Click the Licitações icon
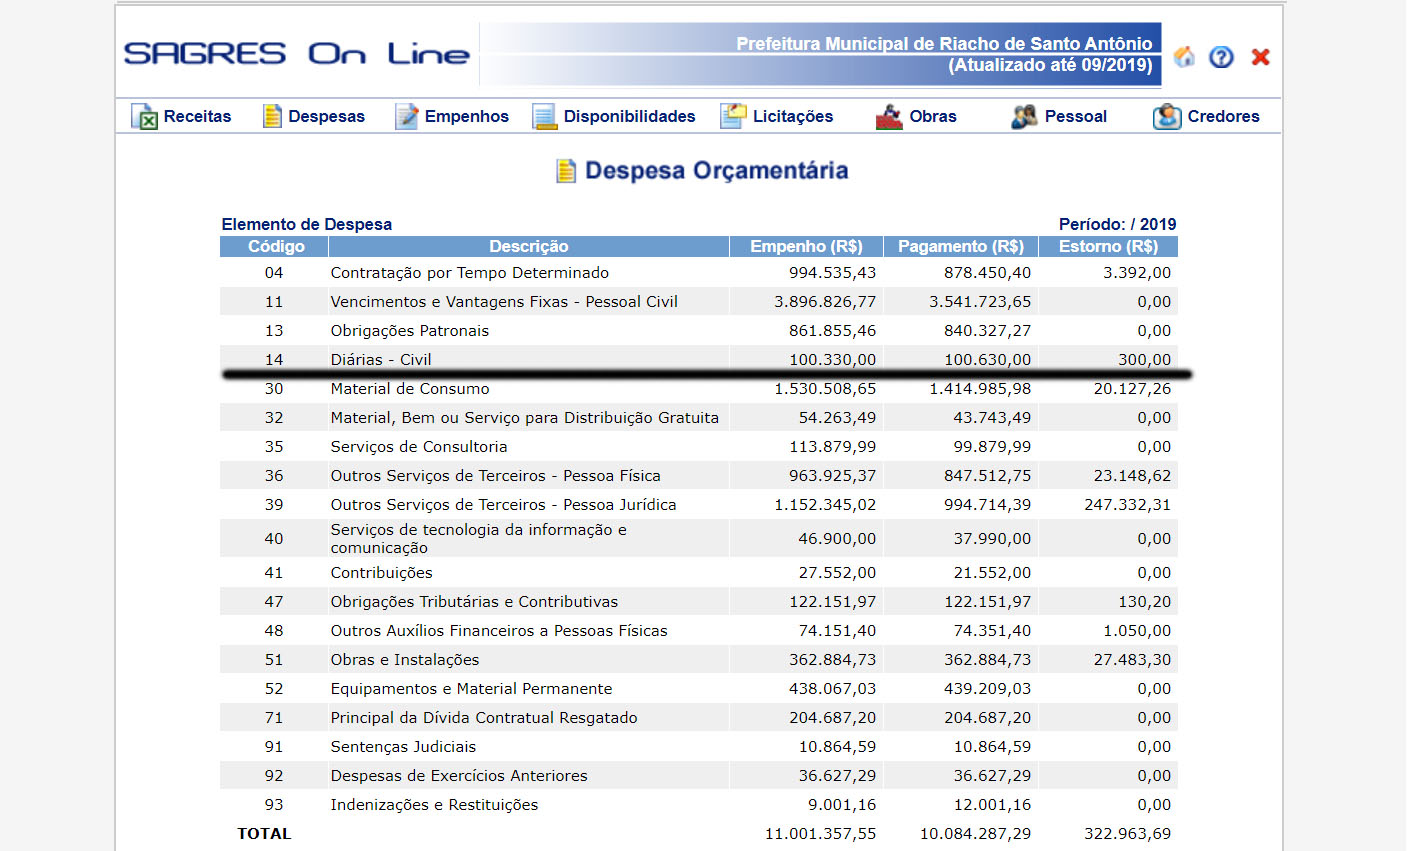The width and height of the screenshot is (1421, 851). (x=733, y=116)
